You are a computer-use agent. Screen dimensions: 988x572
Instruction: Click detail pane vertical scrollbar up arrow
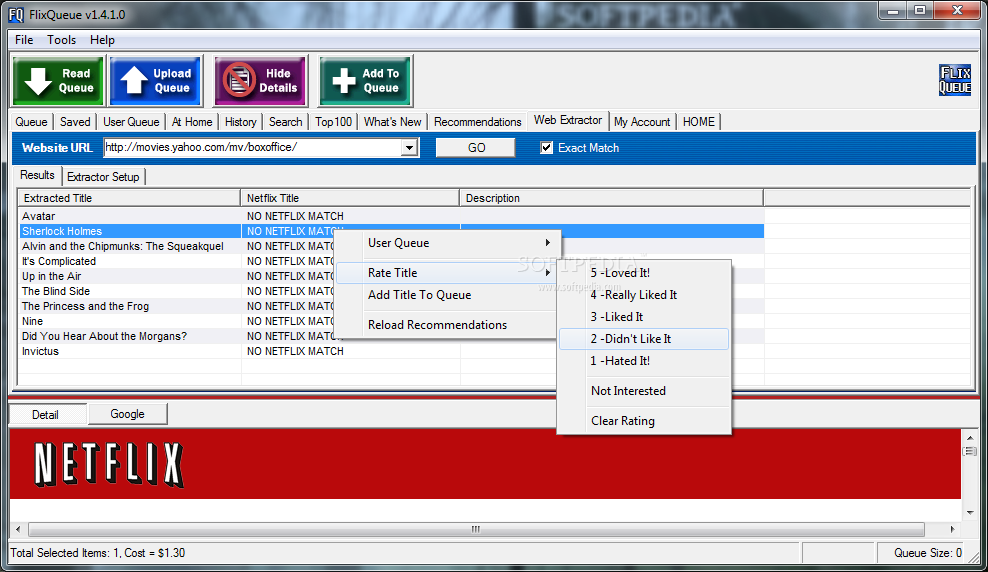pos(970,437)
